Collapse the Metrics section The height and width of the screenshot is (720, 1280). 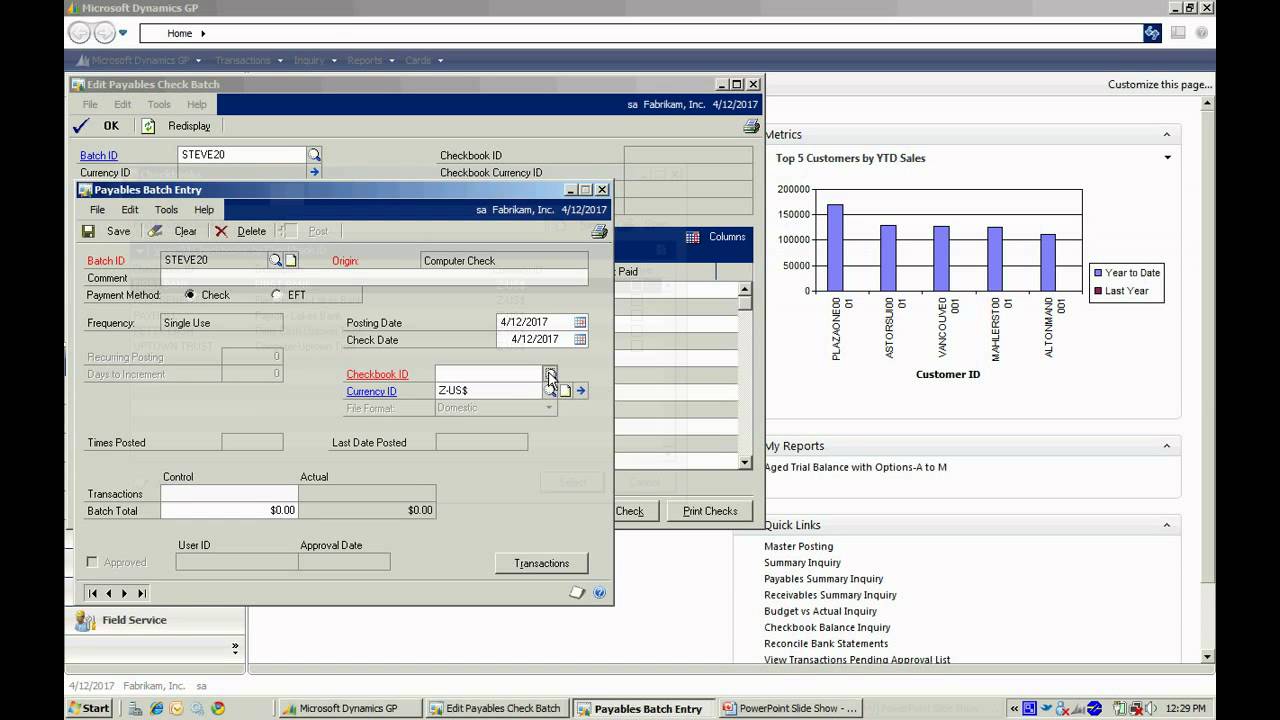1166,134
